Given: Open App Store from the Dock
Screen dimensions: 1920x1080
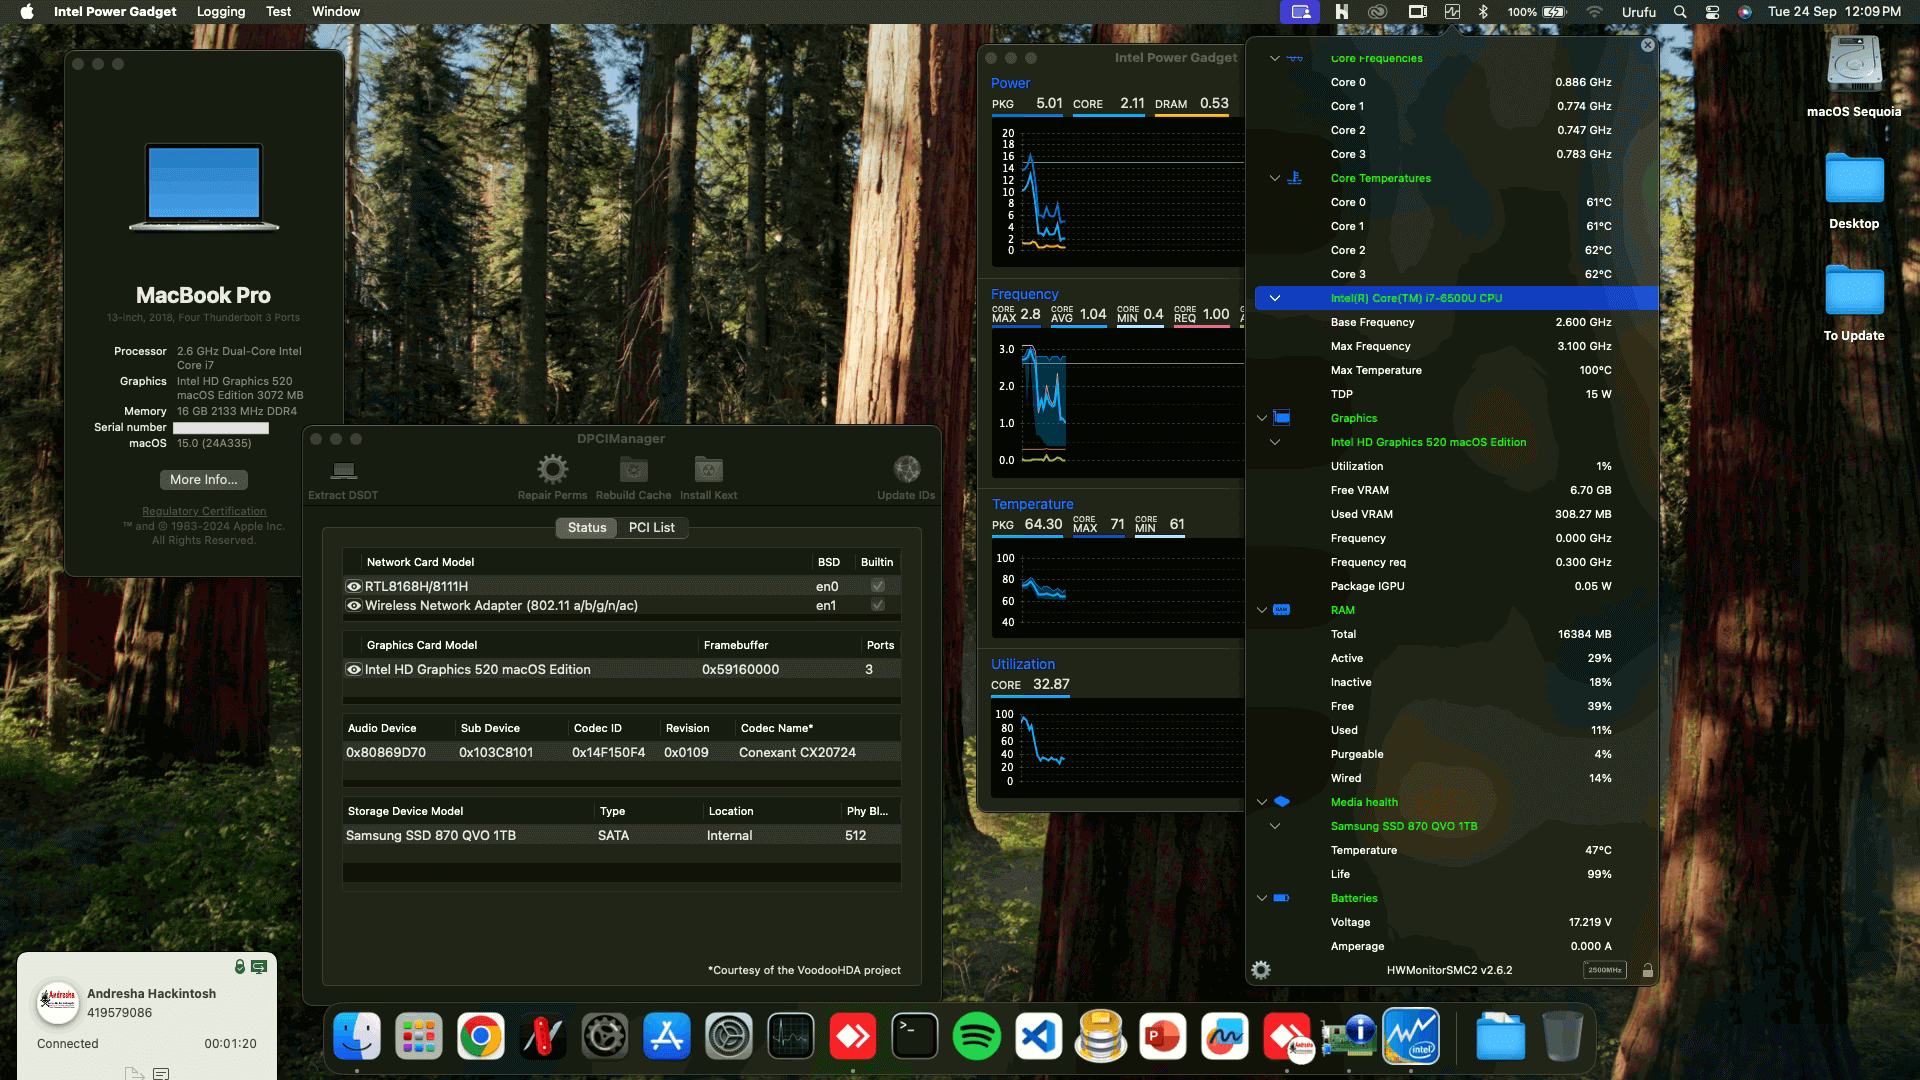Looking at the screenshot, I should tap(667, 1037).
